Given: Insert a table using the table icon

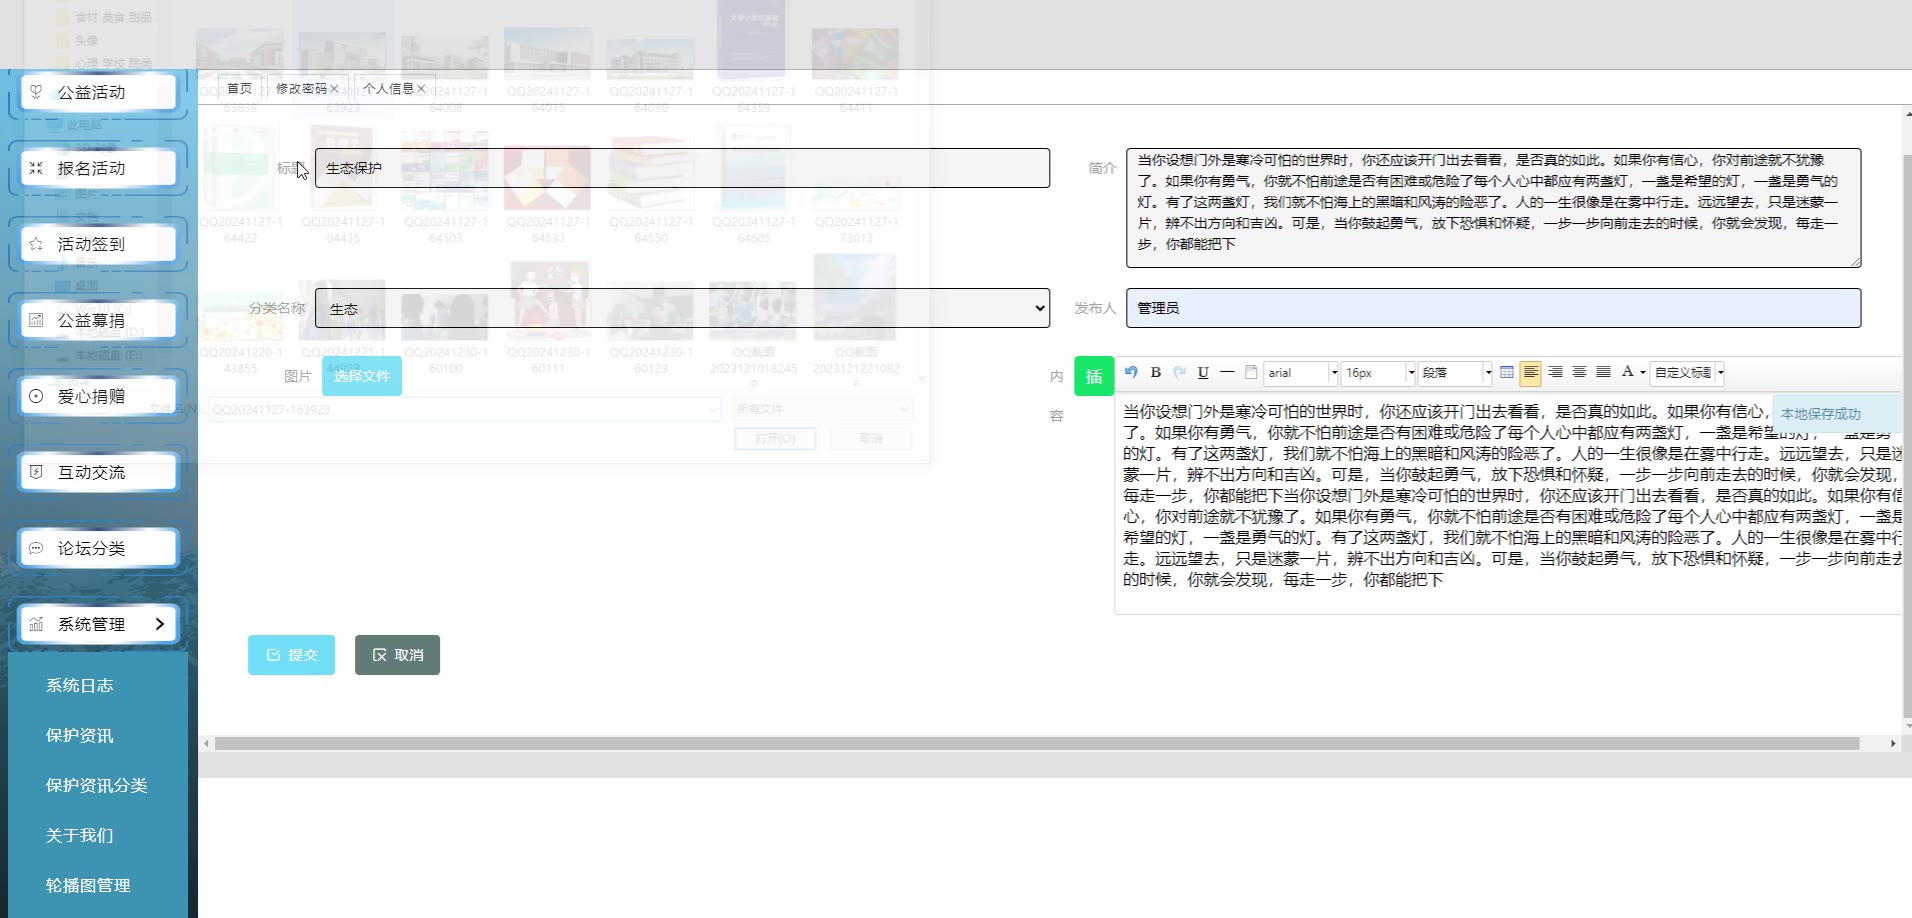Looking at the screenshot, I should tap(1507, 372).
